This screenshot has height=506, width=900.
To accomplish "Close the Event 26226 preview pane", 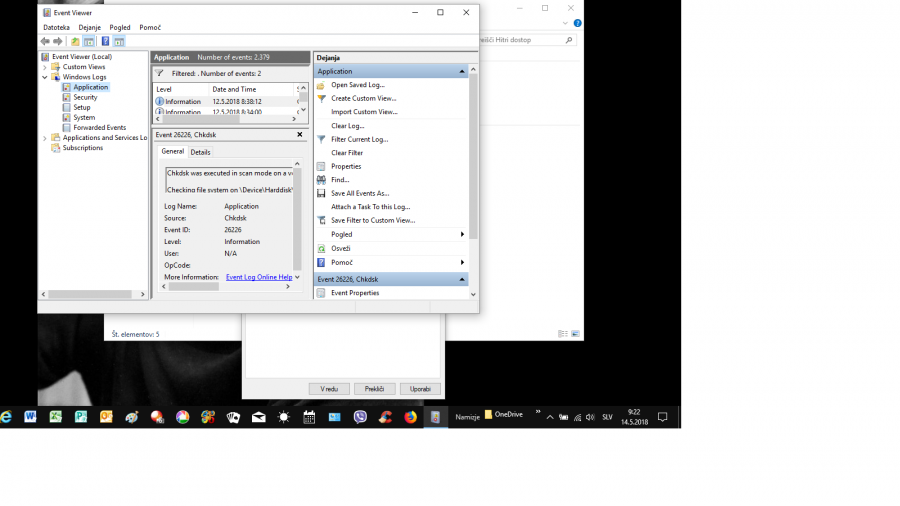I will click(x=299, y=134).
